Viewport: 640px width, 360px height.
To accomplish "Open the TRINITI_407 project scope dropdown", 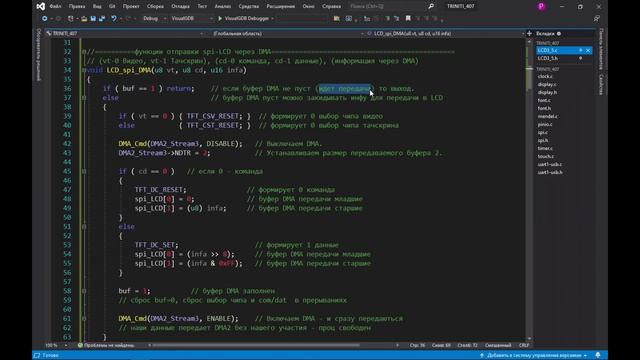I will (x=125, y=33).
